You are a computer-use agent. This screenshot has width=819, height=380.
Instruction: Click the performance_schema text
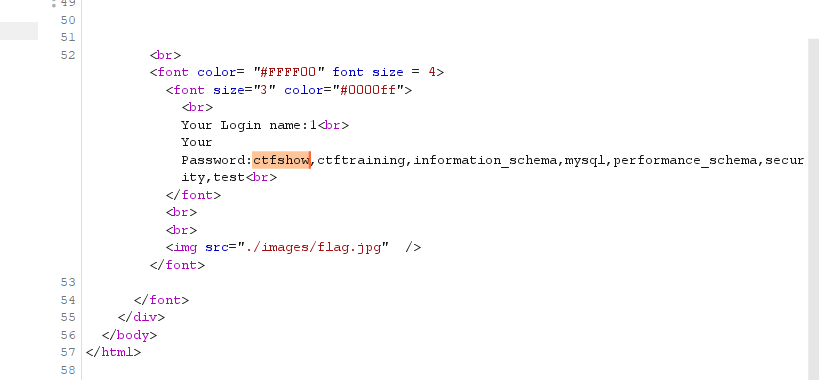685,160
